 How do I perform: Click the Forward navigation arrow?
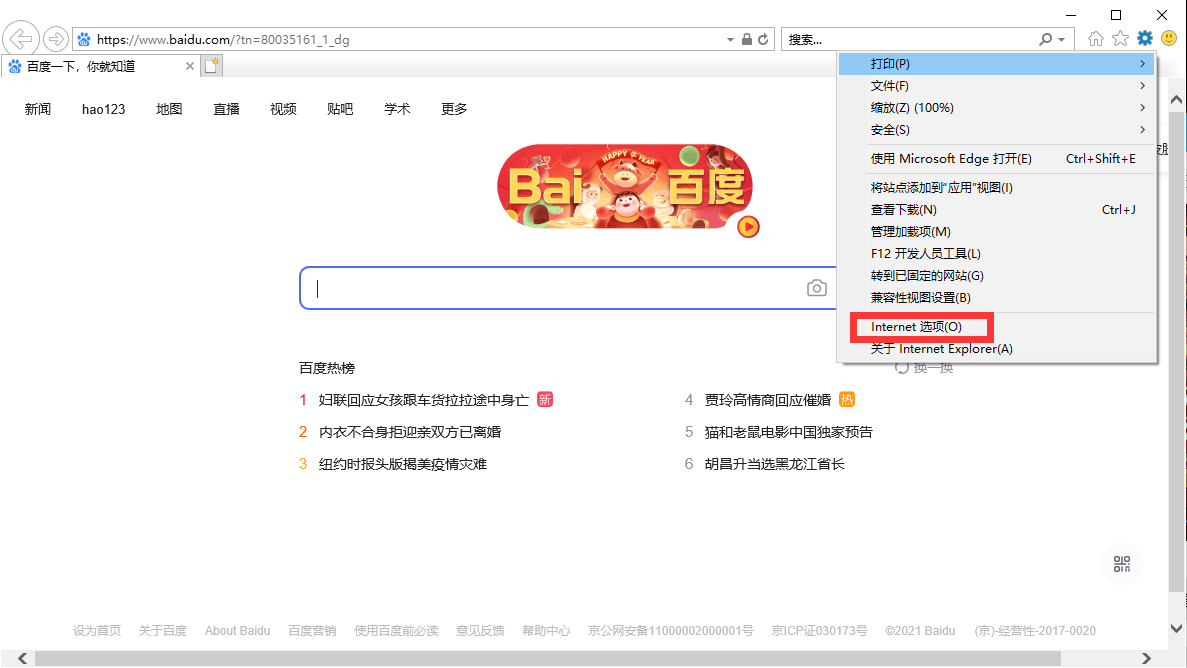point(56,39)
